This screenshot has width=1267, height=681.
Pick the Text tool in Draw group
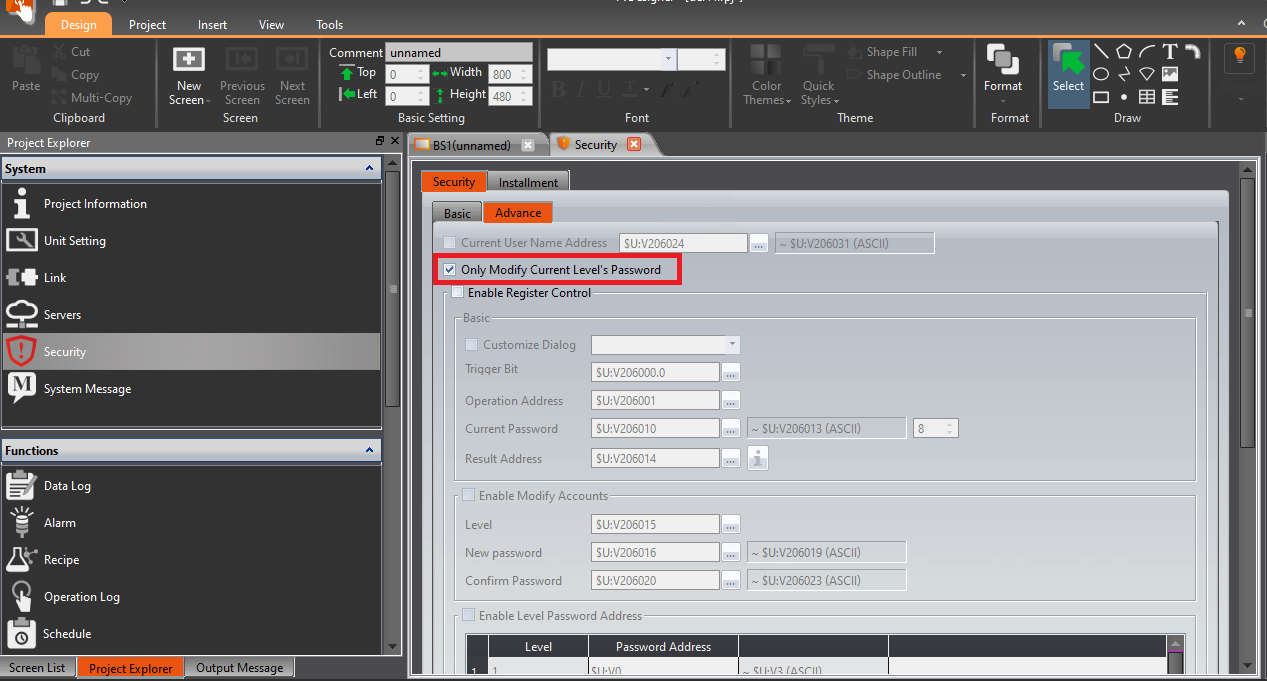coord(1169,52)
